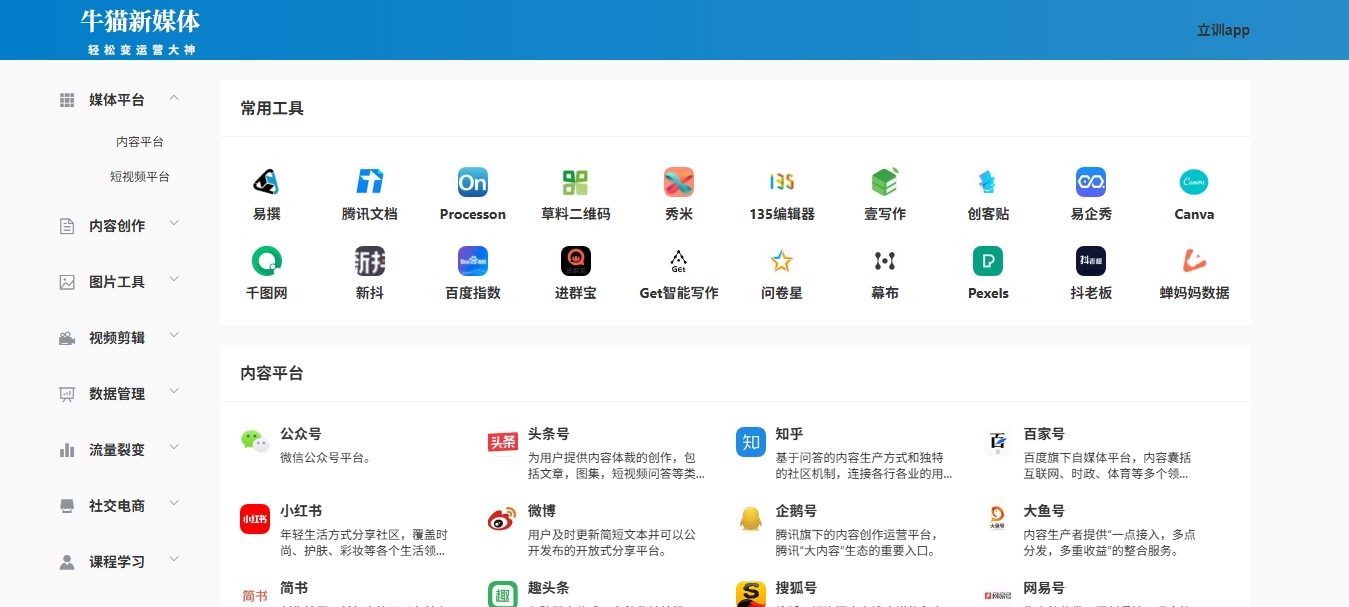Click the 微博 logo icon

(x=503, y=519)
